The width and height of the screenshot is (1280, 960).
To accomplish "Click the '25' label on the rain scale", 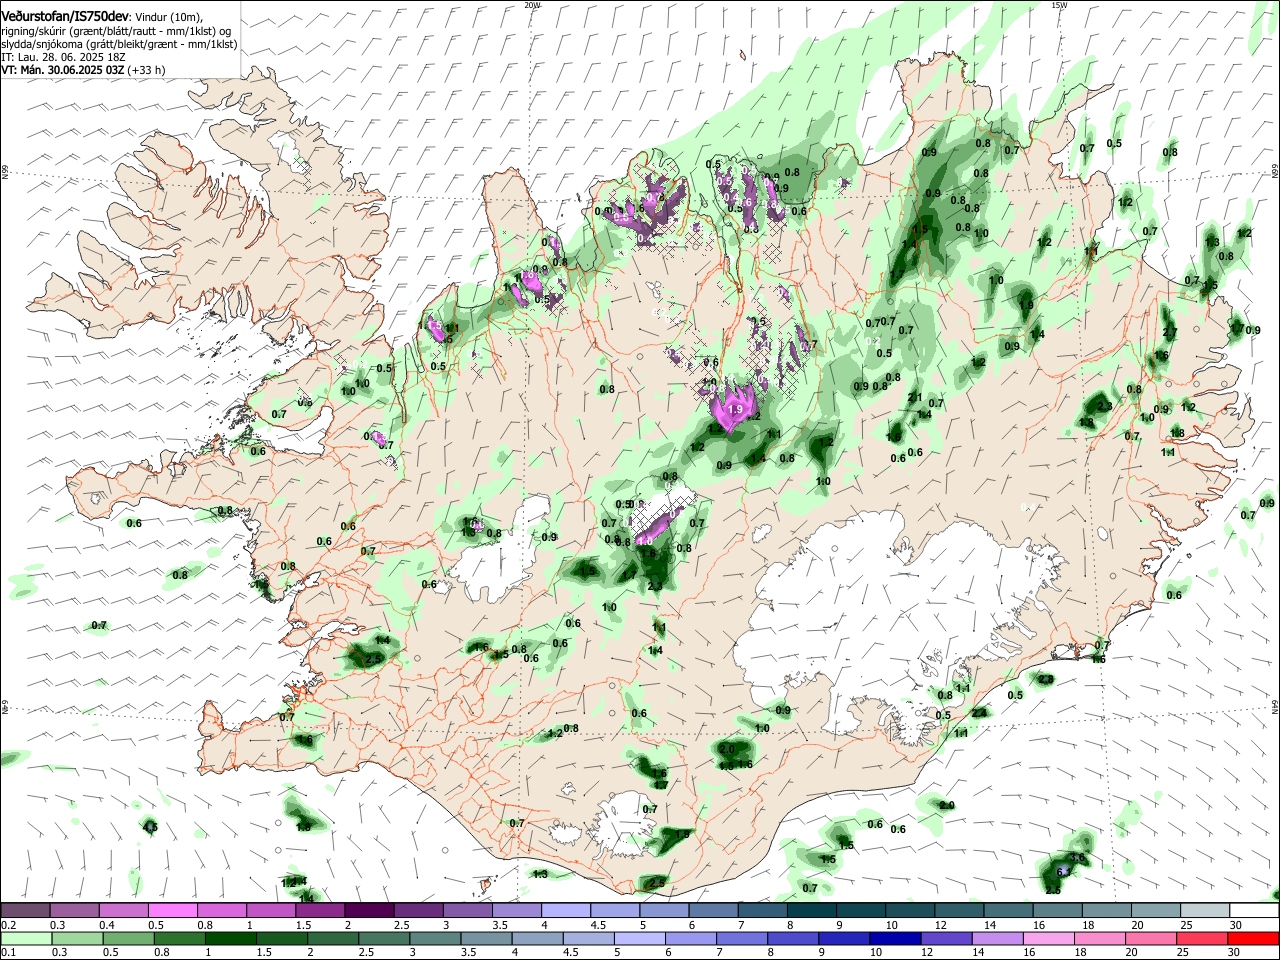I will (1184, 953).
